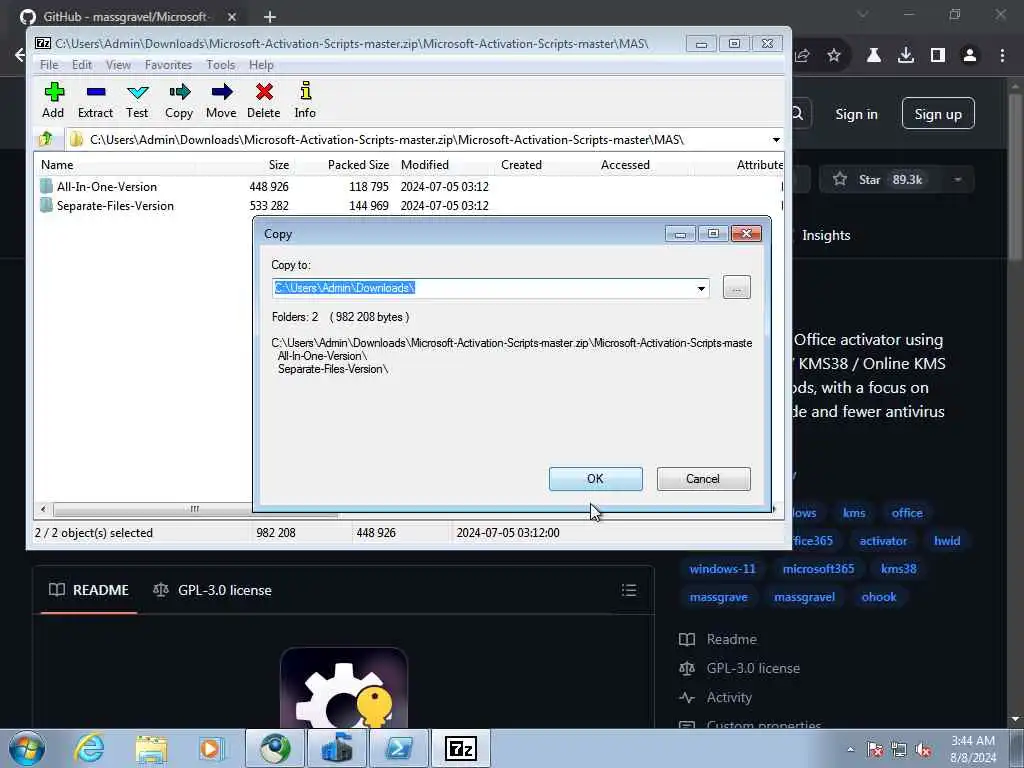This screenshot has width=1024, height=768.
Task: Click the Extract toolbar icon
Action: (x=95, y=100)
